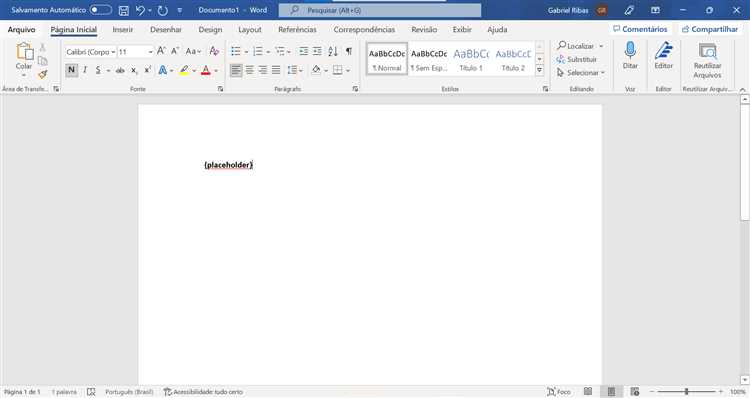Increase font size with the larger A

coord(161,51)
